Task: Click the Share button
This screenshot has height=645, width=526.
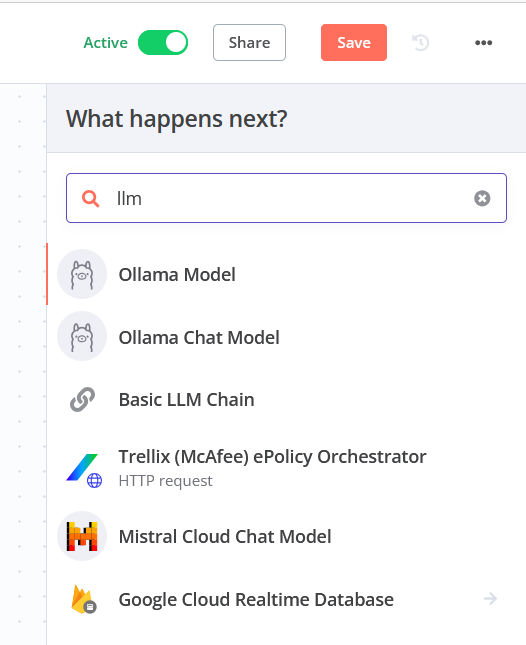Action: (x=249, y=42)
